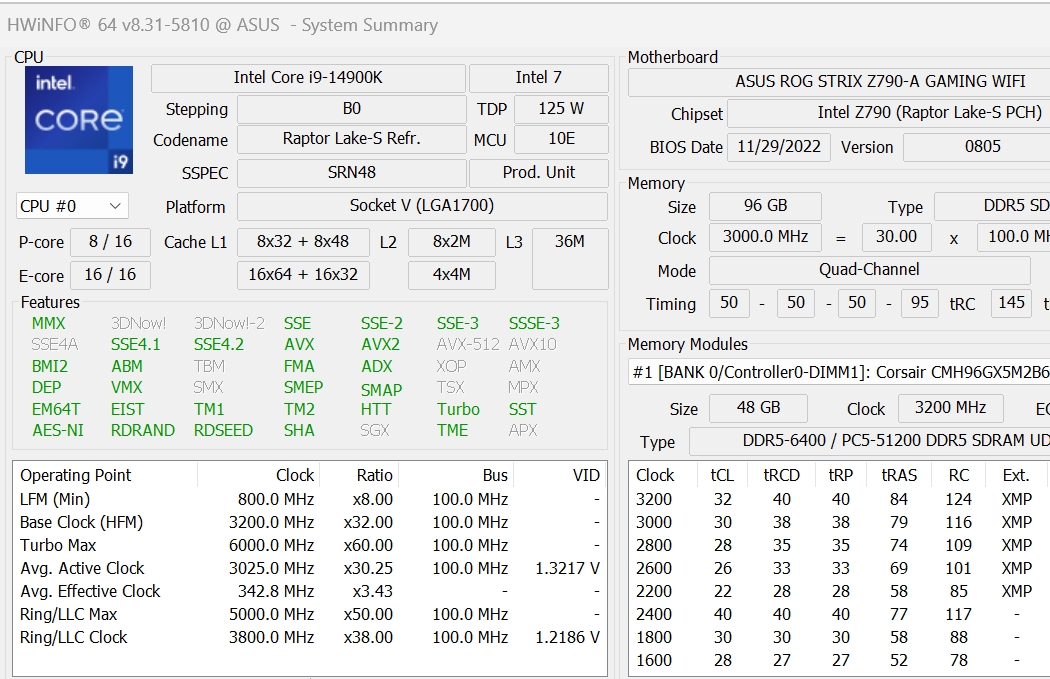This screenshot has height=679, width=1050.
Task: Select the Turbo Max operating point row
Action: click(309, 545)
